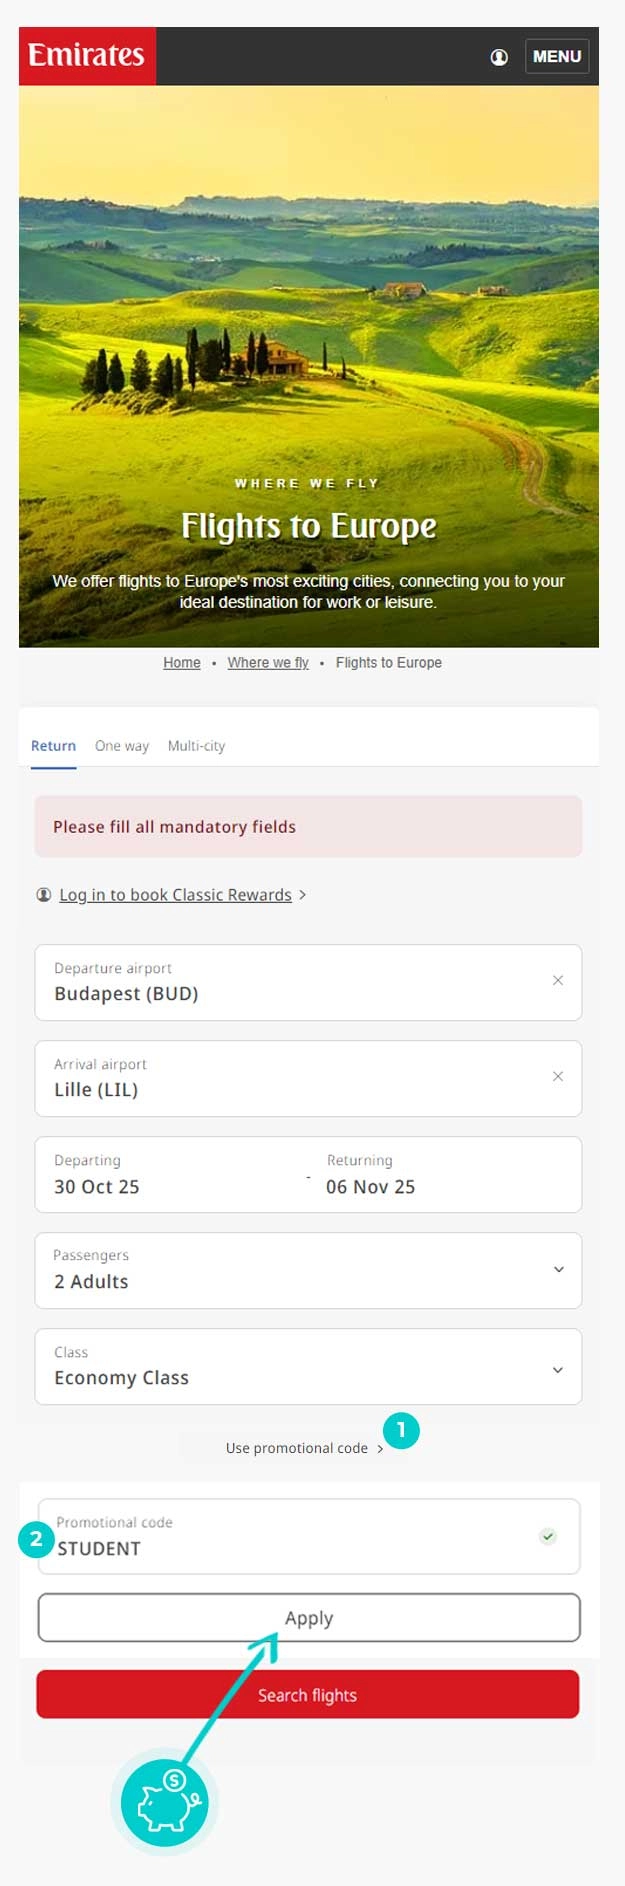Click the green checkmark on the promo code
Screen dimensions: 625x1886
tap(547, 1536)
